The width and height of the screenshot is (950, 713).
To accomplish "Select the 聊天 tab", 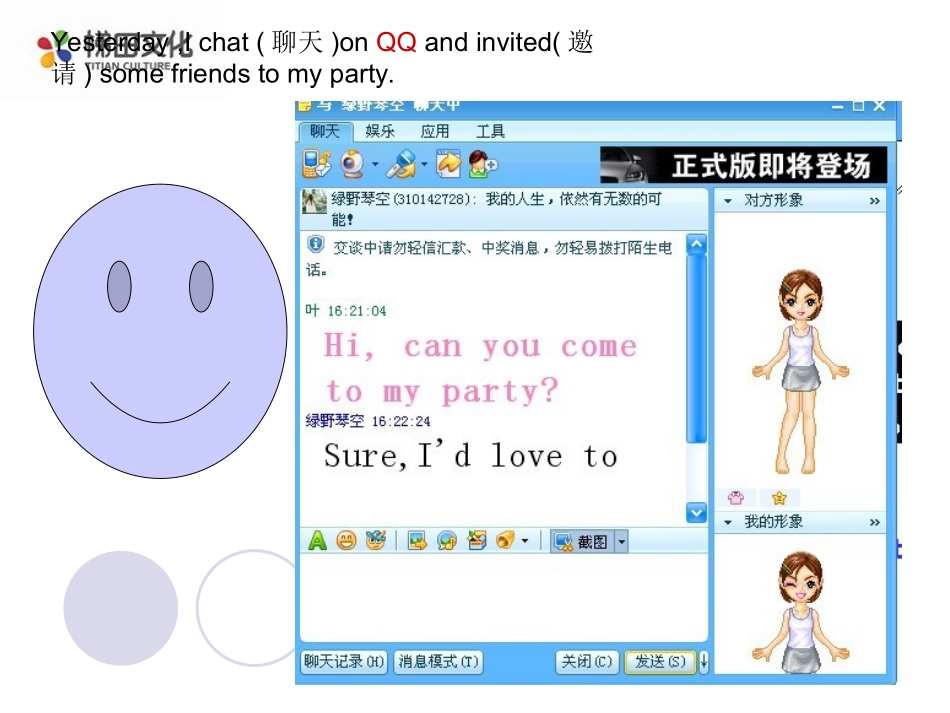I will pos(325,131).
